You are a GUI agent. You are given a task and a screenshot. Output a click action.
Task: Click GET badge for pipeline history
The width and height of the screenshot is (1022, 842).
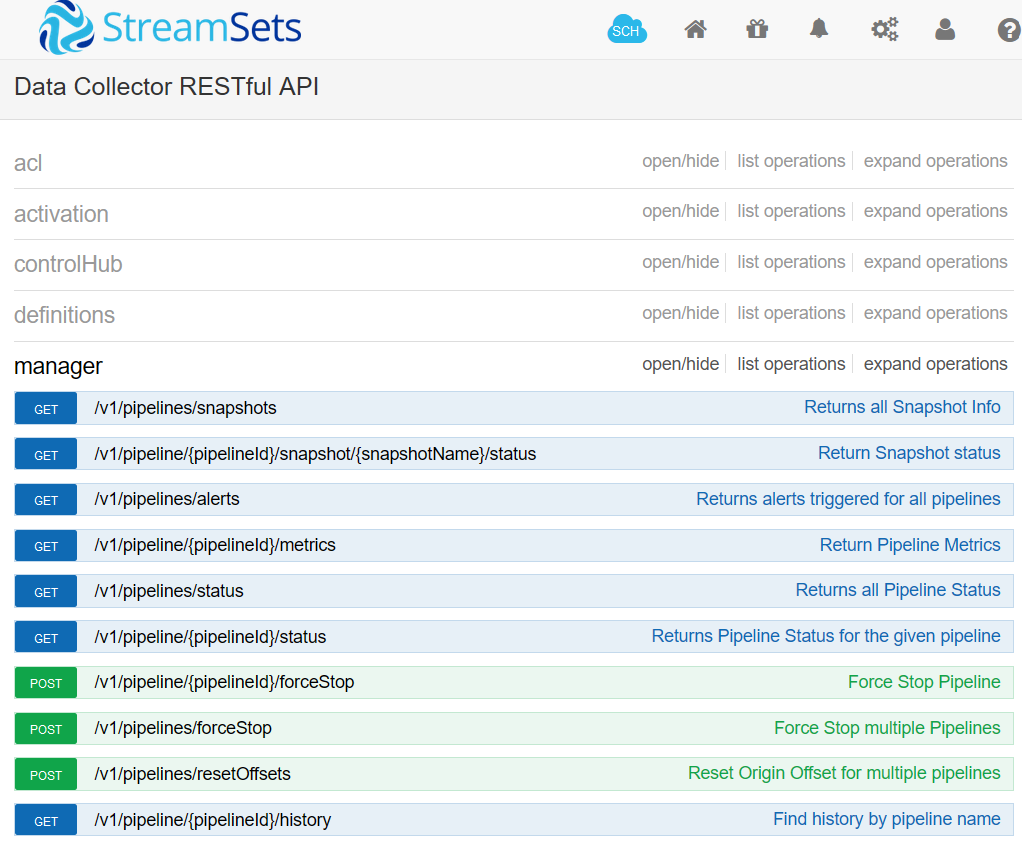(46, 820)
